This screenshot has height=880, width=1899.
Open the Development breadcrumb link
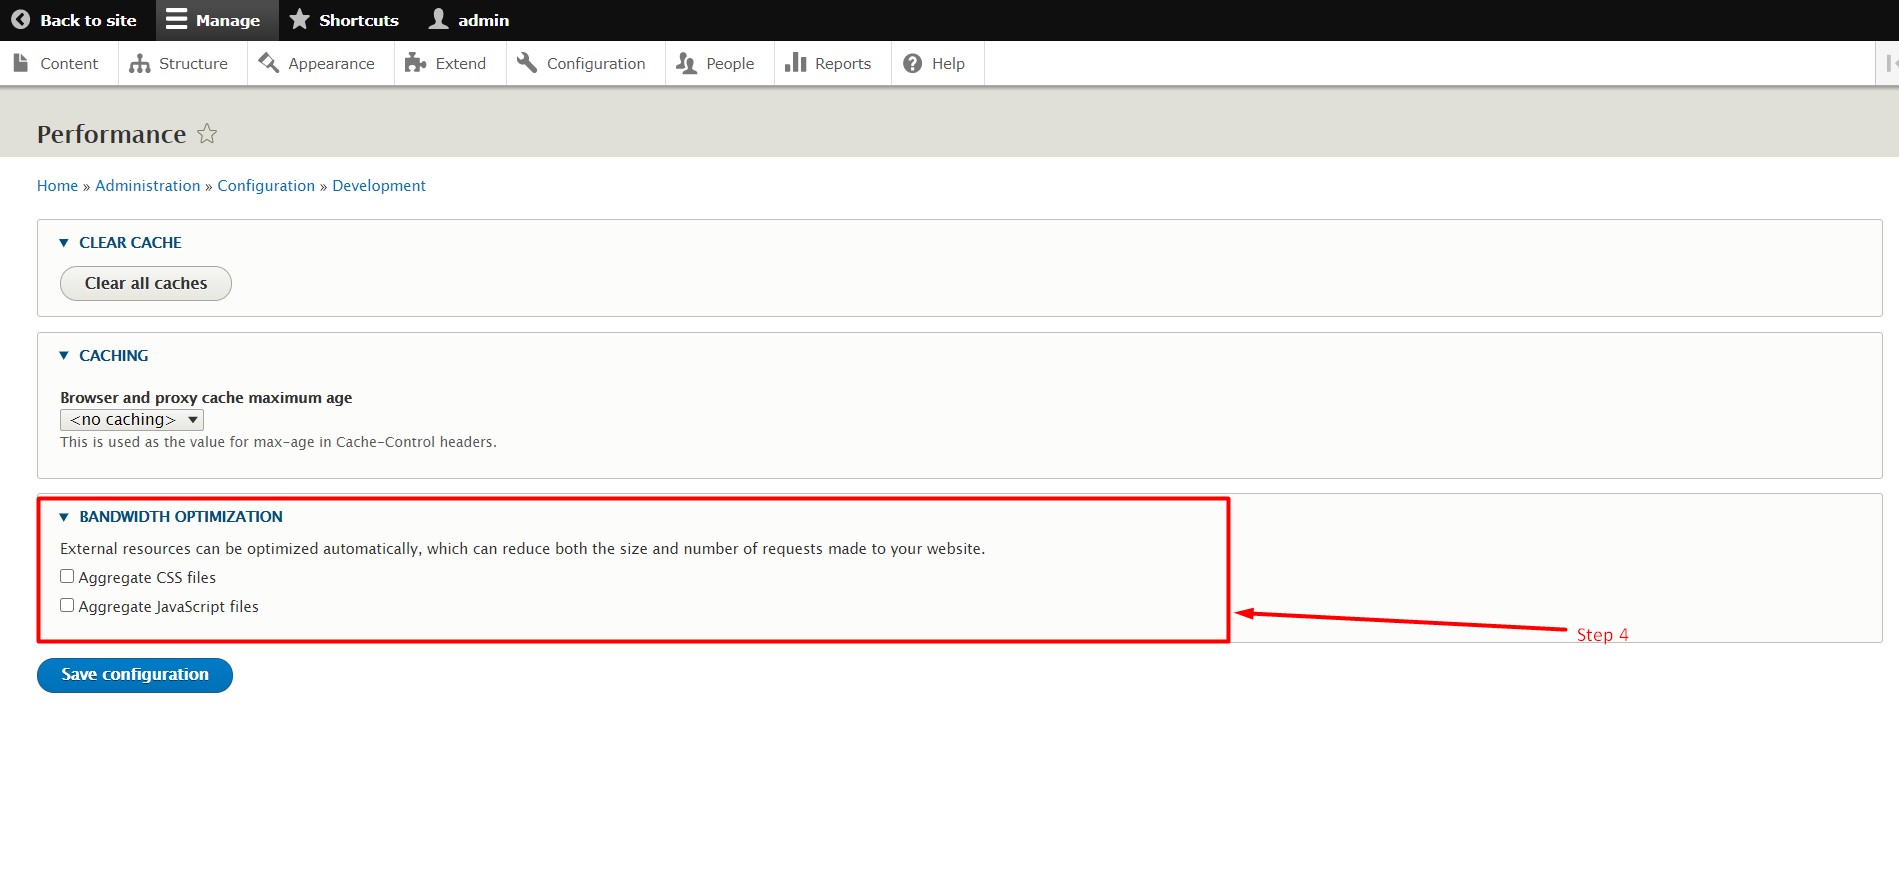coord(379,186)
